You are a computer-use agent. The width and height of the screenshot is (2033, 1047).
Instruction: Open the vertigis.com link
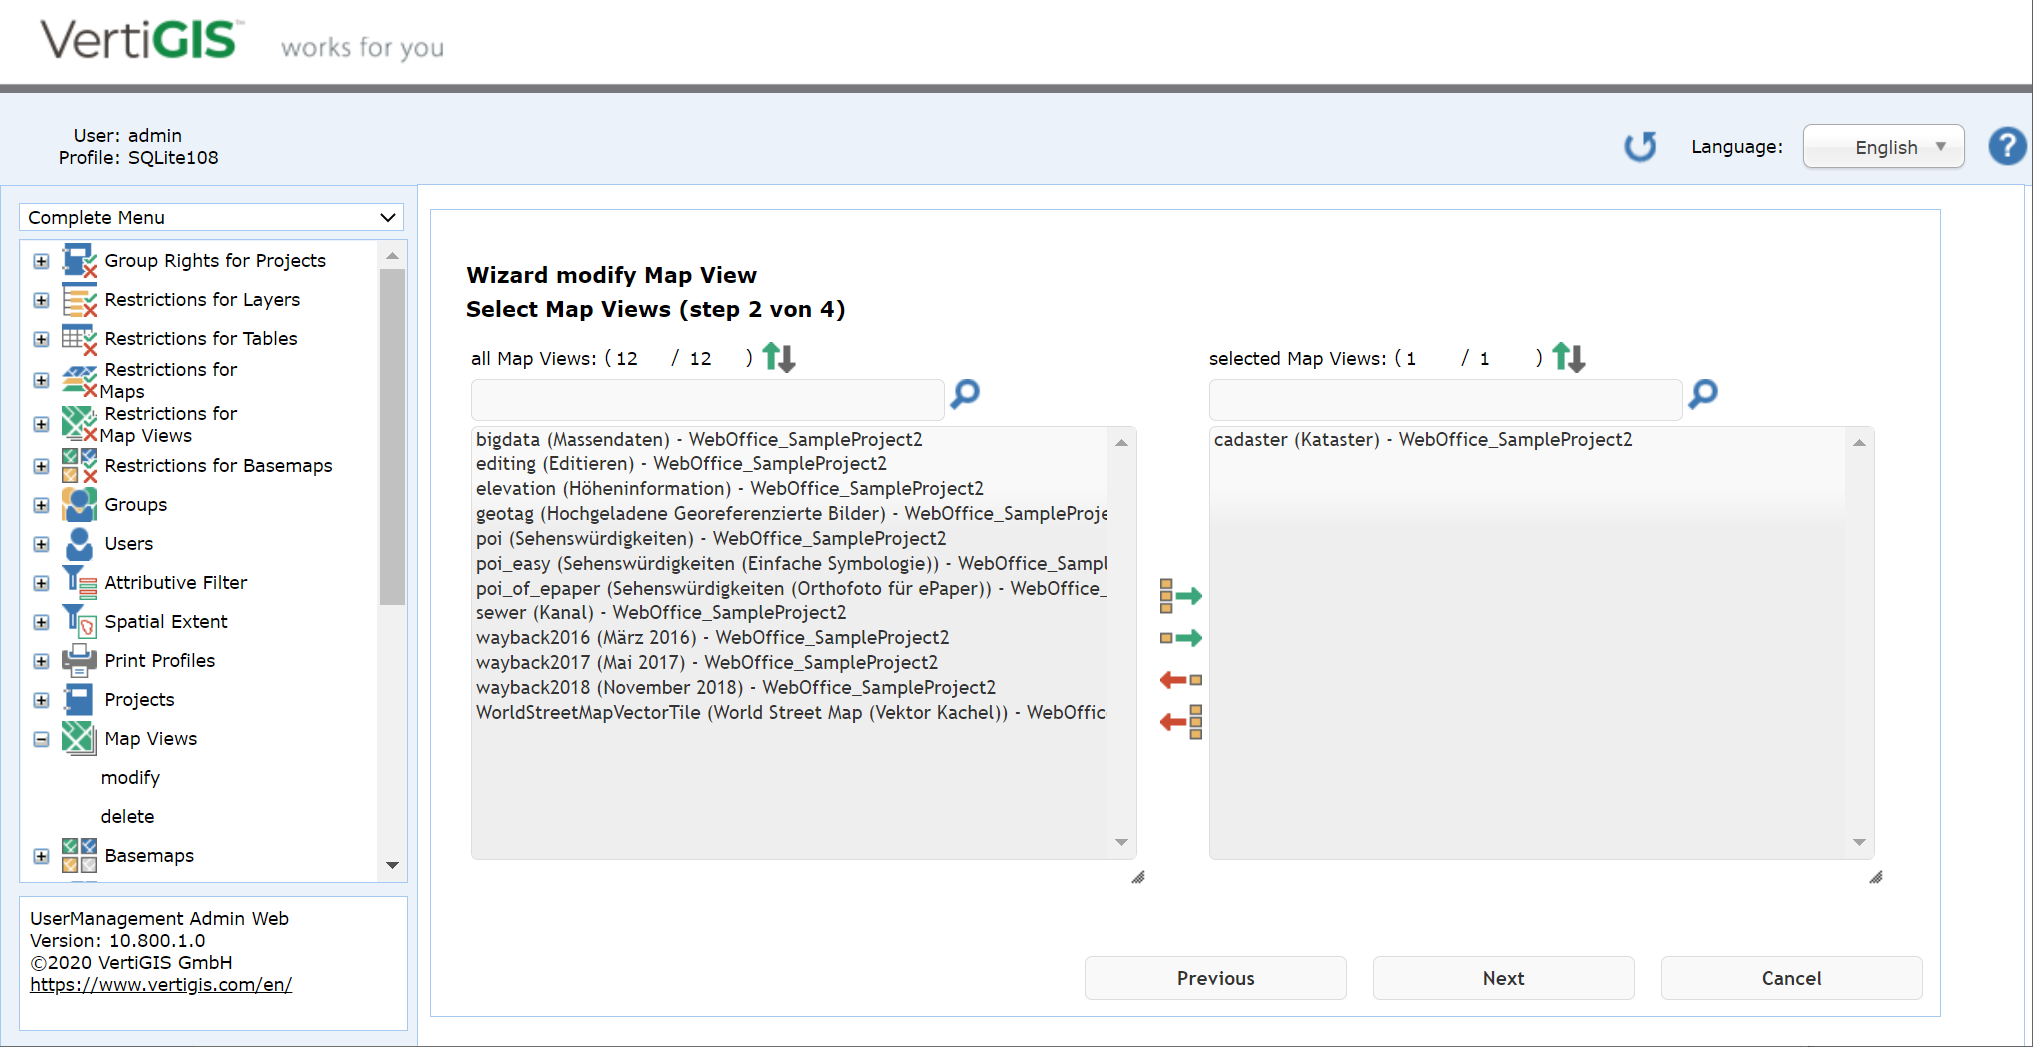tap(161, 984)
